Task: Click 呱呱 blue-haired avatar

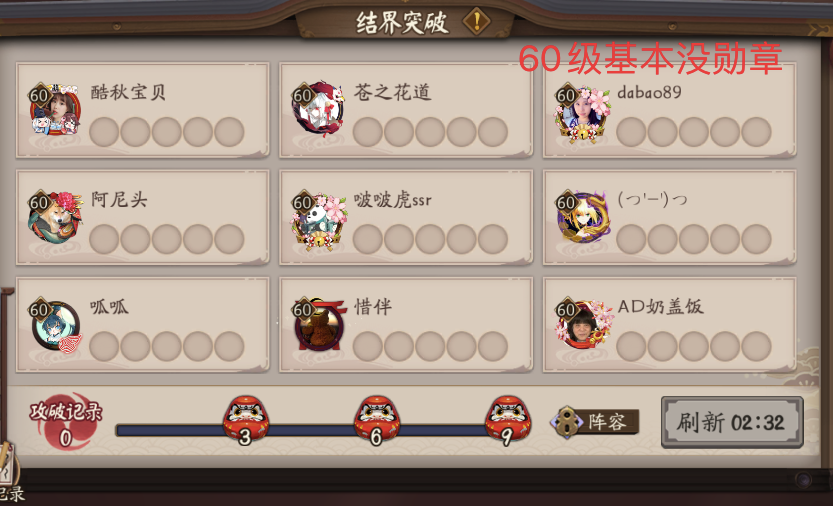Action: tap(56, 326)
